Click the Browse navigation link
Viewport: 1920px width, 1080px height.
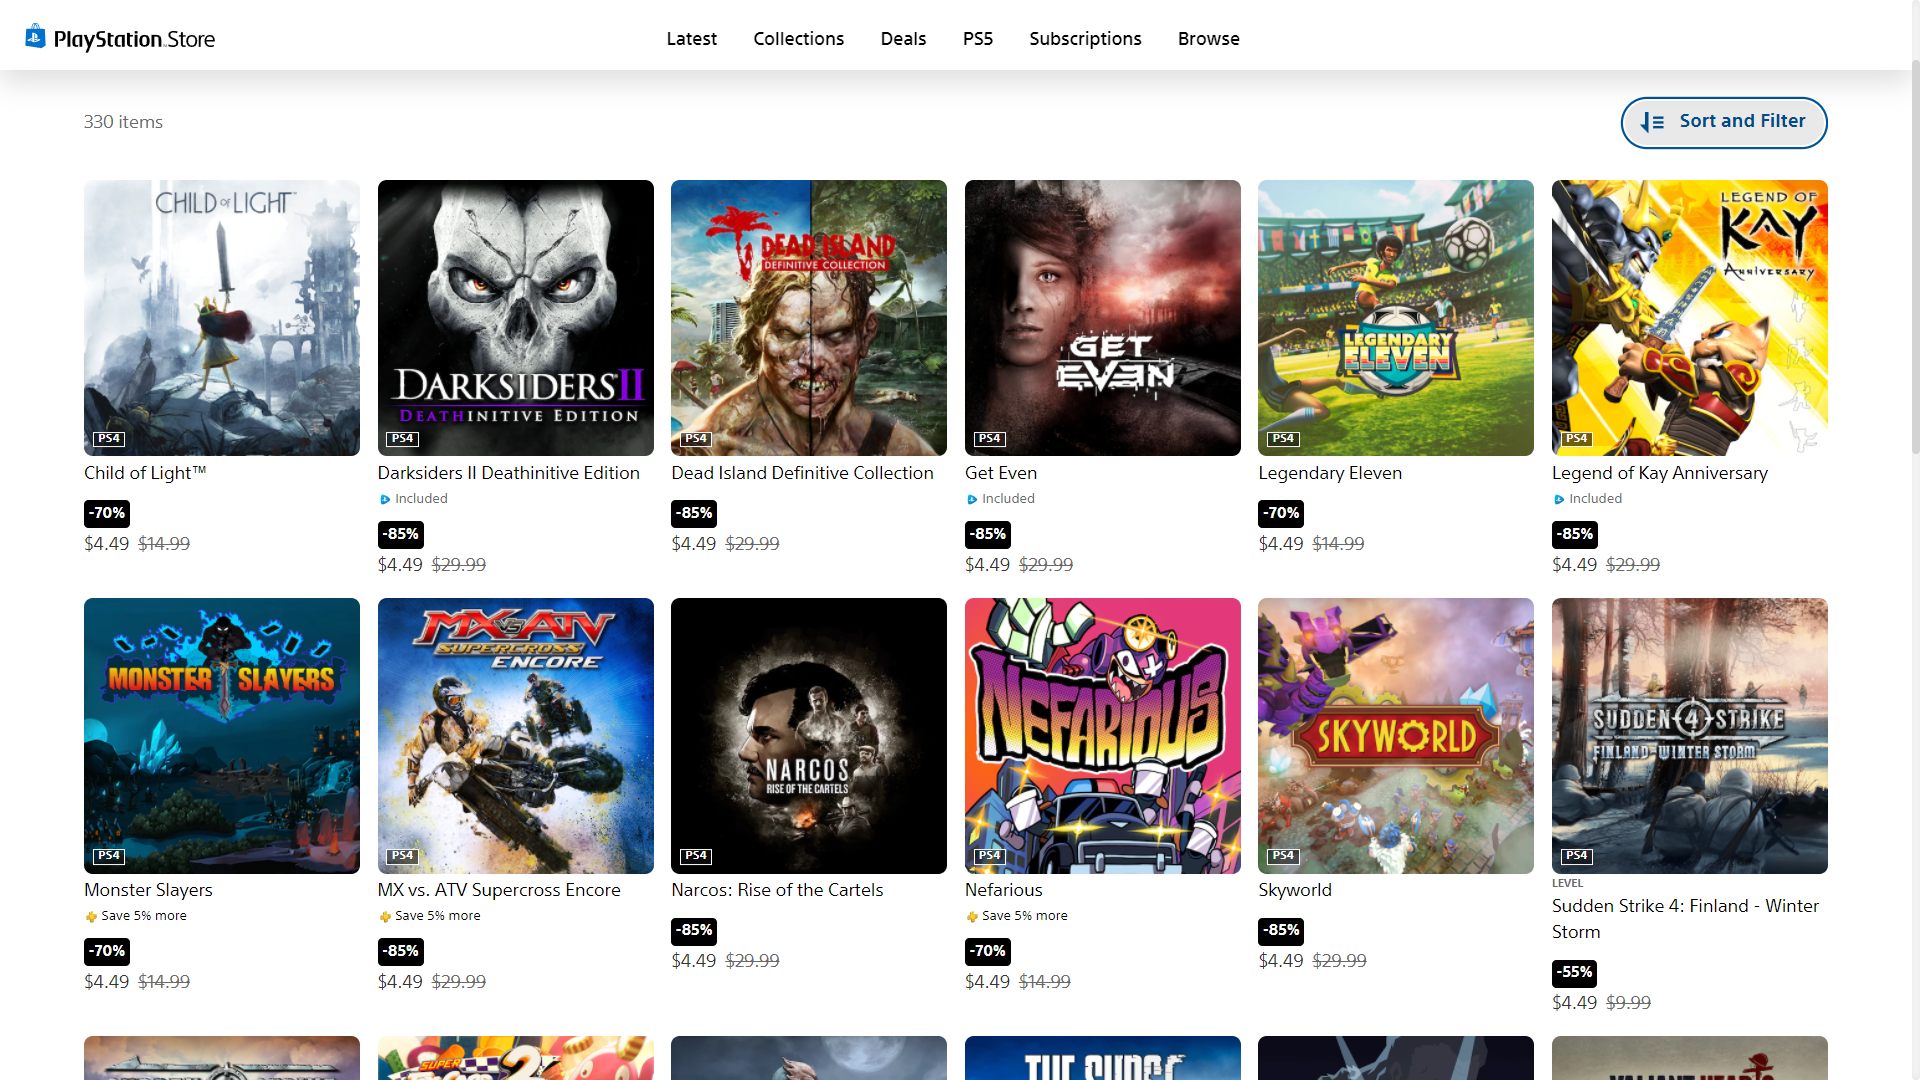pos(1208,39)
